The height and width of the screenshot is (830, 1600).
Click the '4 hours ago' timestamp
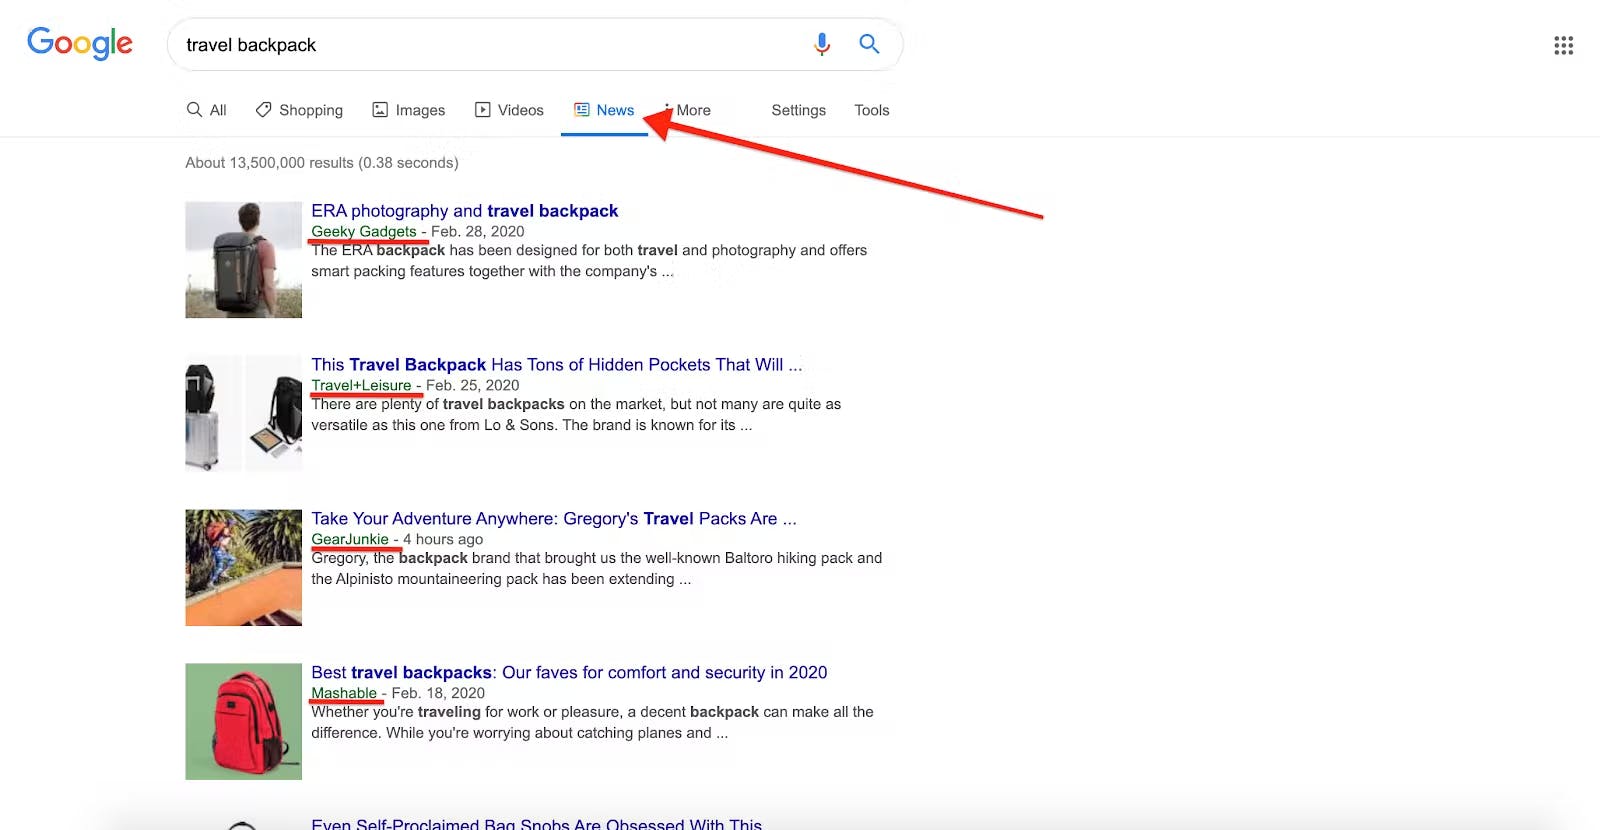point(443,539)
